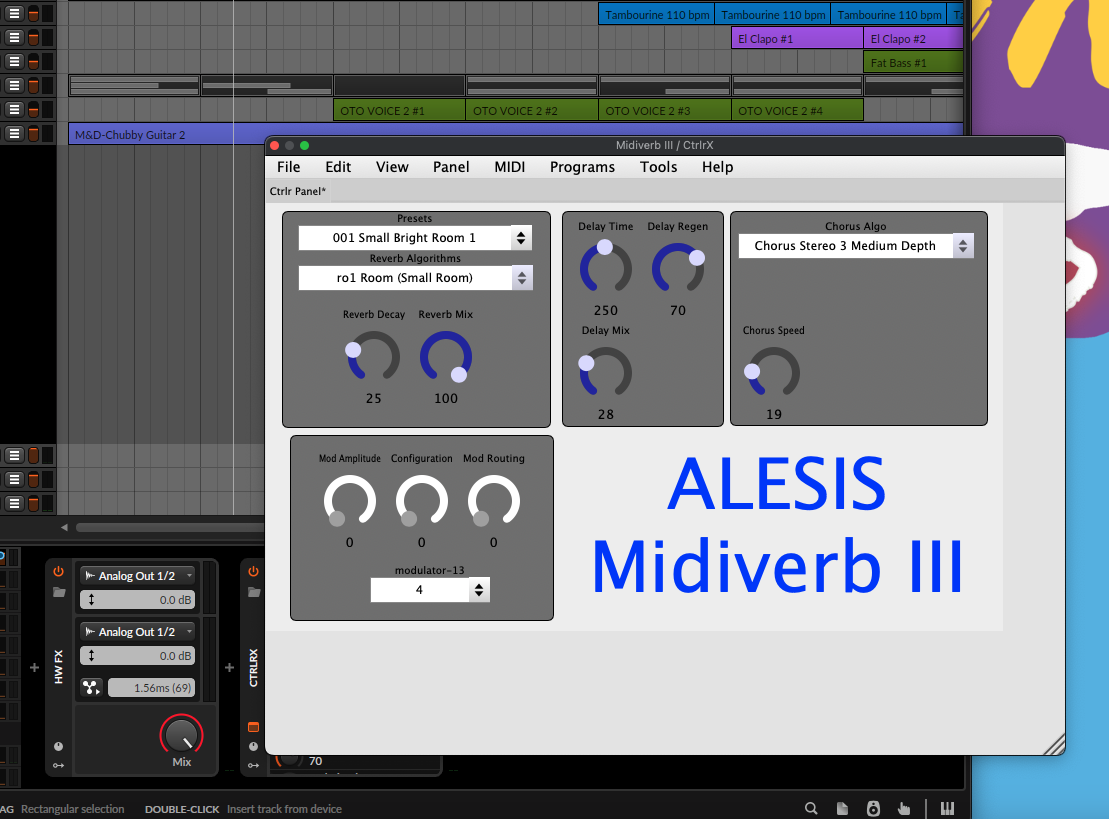Image resolution: width=1109 pixels, height=819 pixels.
Task: Select the El Clapo #1 clip
Action: [x=797, y=38]
